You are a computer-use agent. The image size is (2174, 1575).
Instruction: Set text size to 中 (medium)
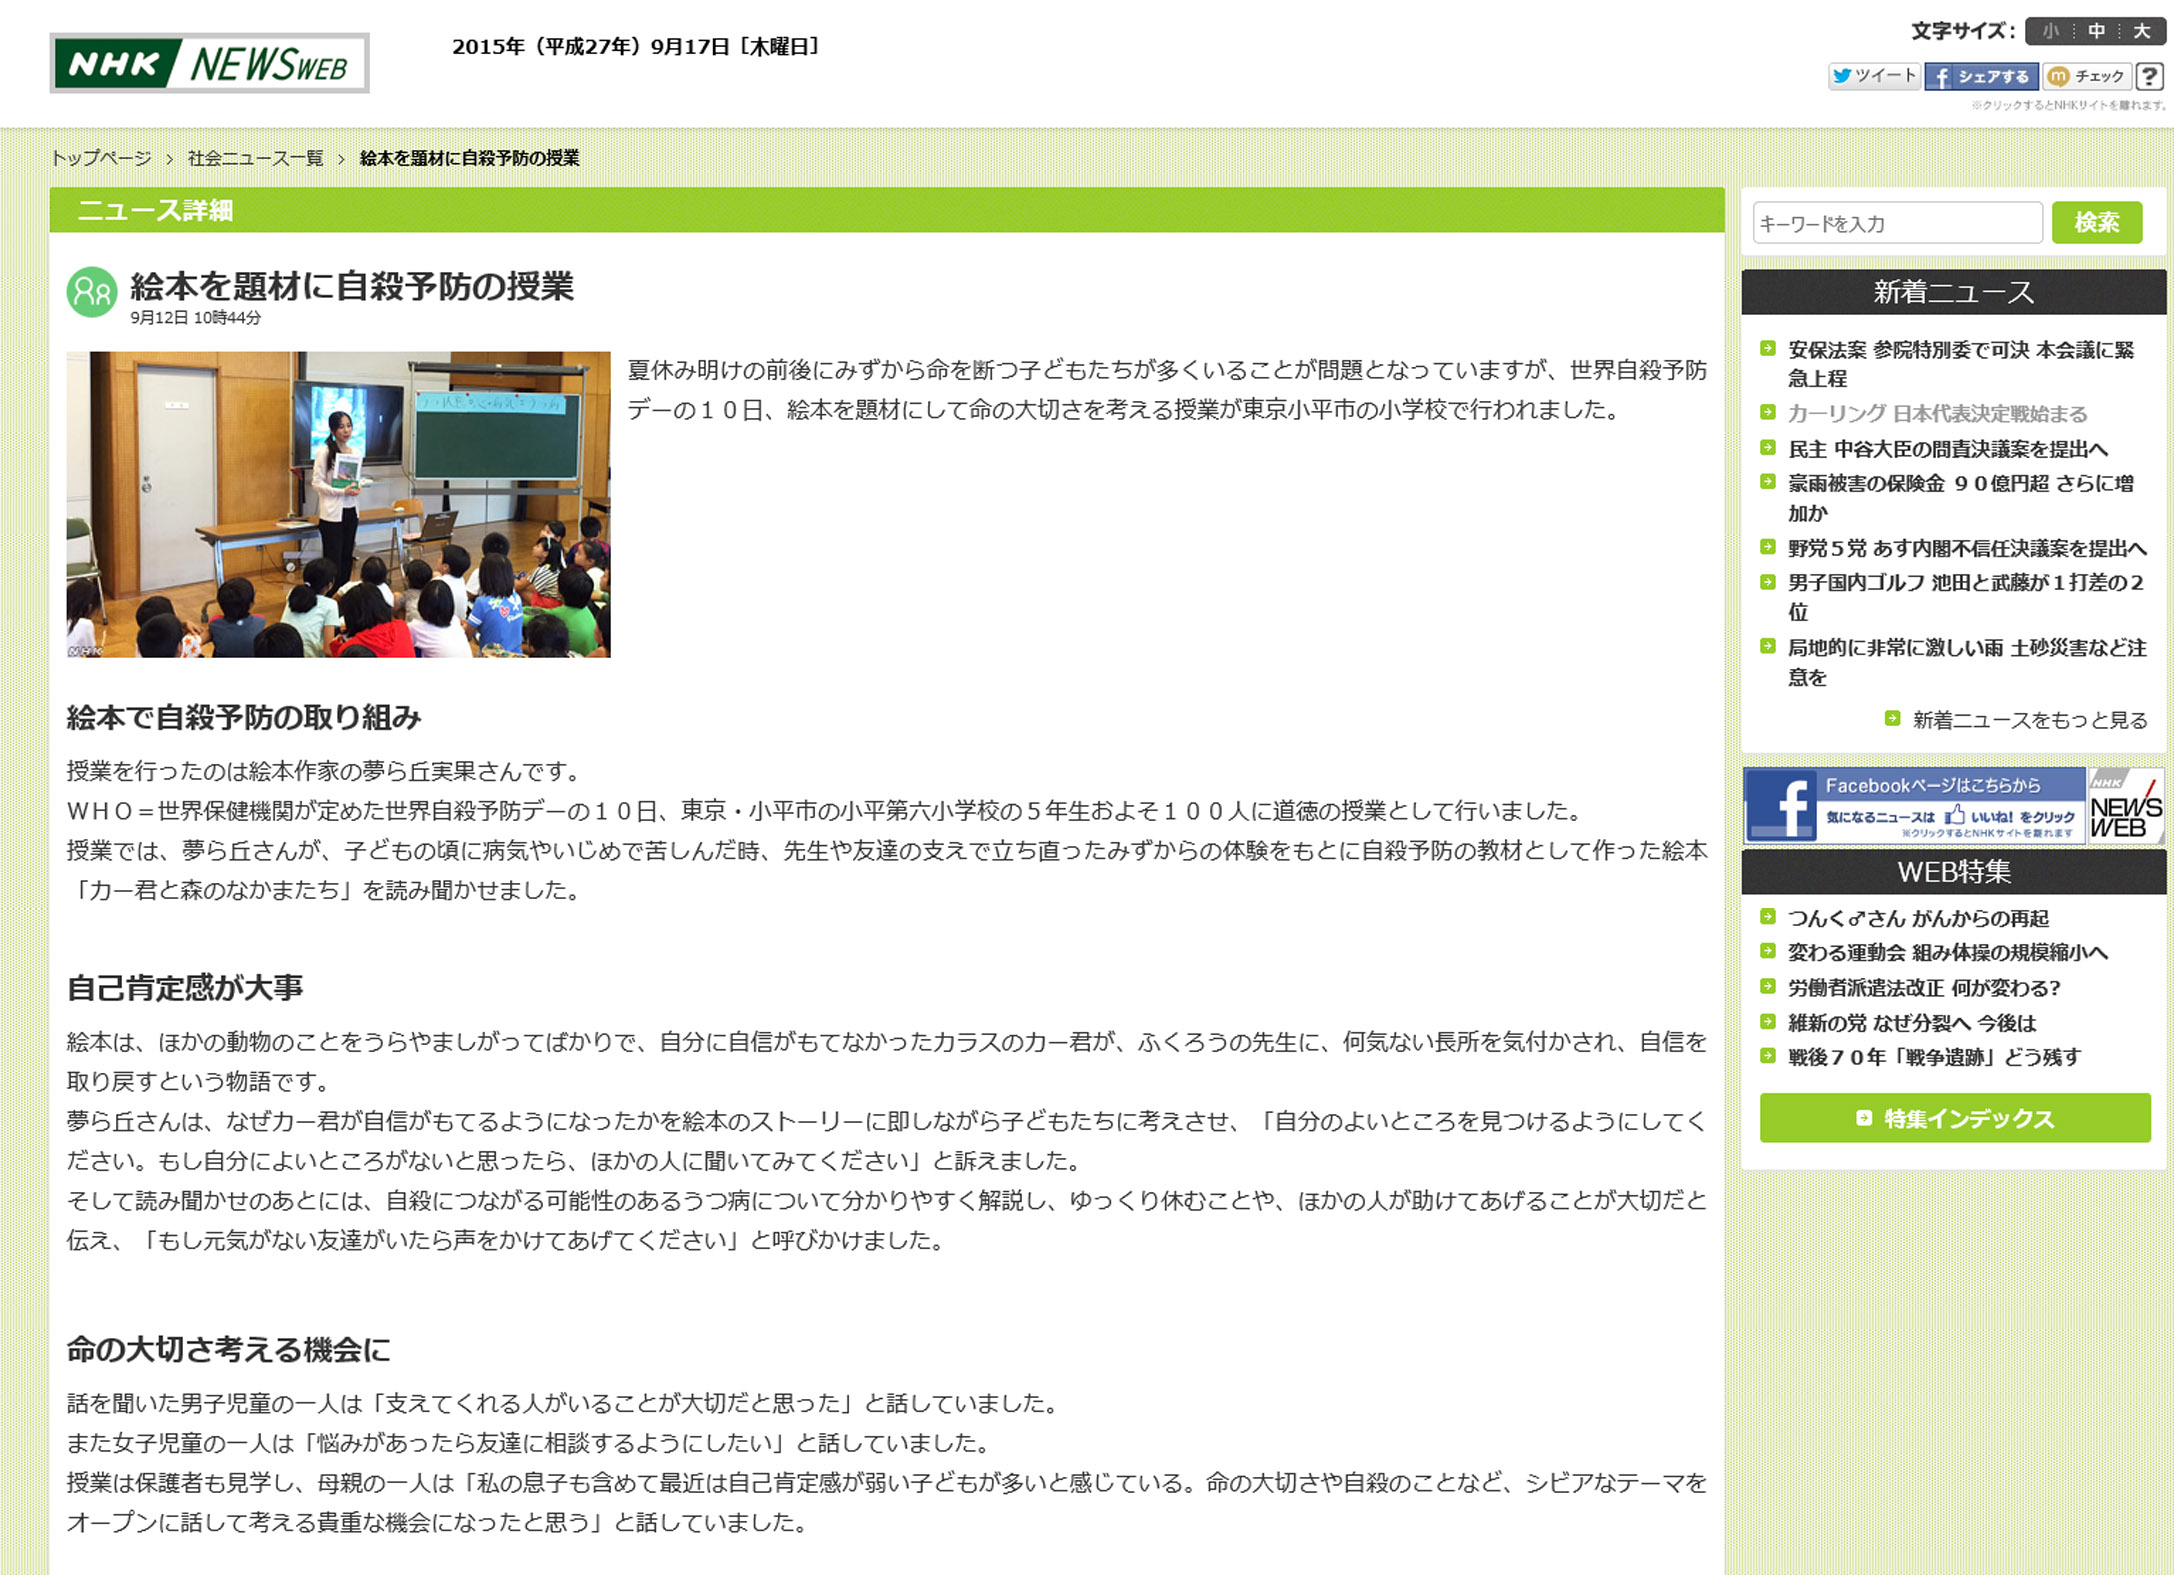pos(2096,31)
